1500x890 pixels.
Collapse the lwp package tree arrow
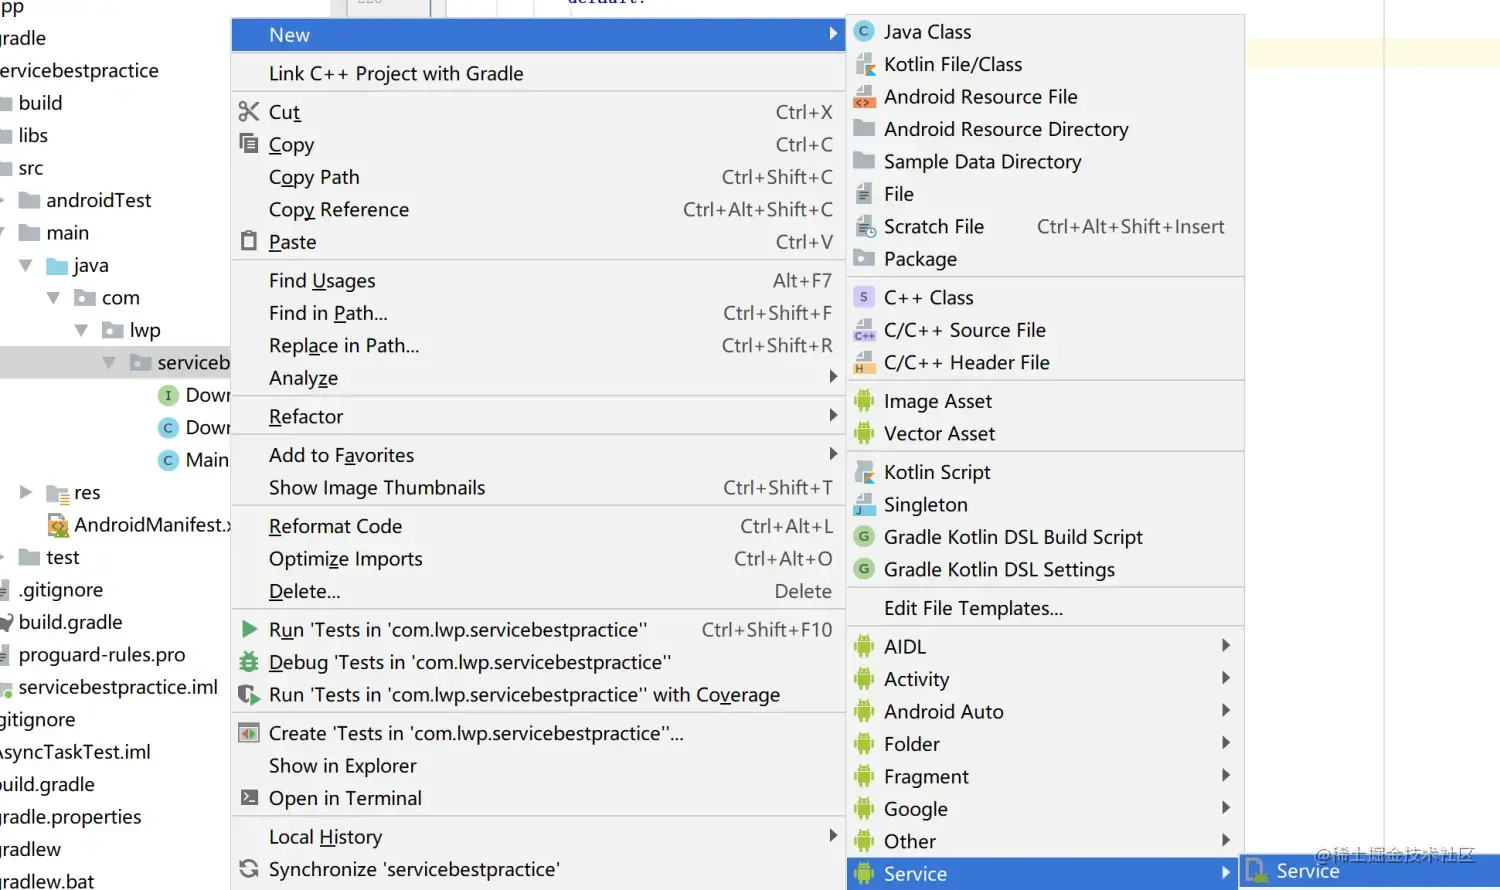pos(82,329)
